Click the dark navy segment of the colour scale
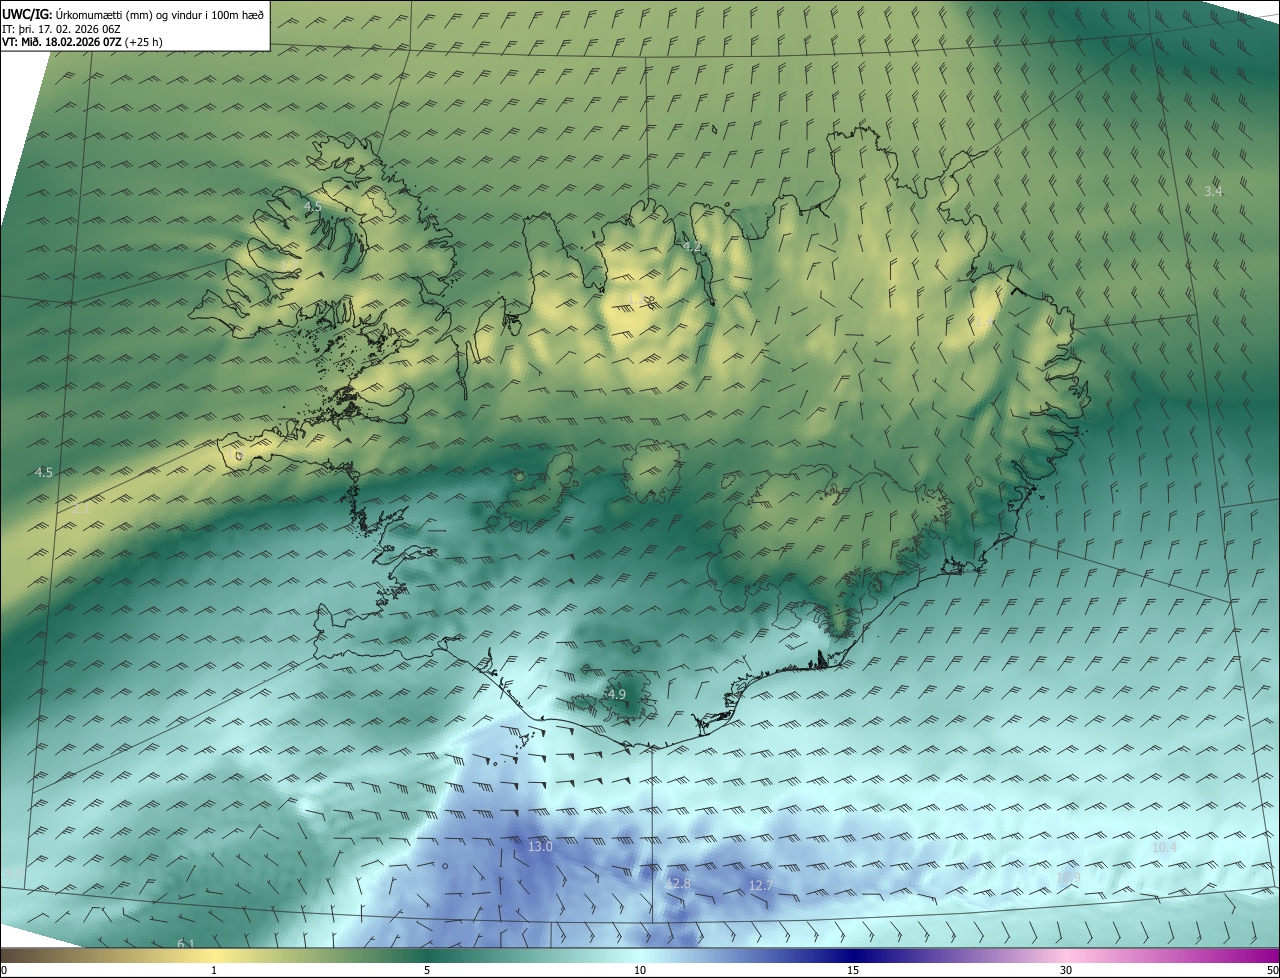 [x=853, y=955]
